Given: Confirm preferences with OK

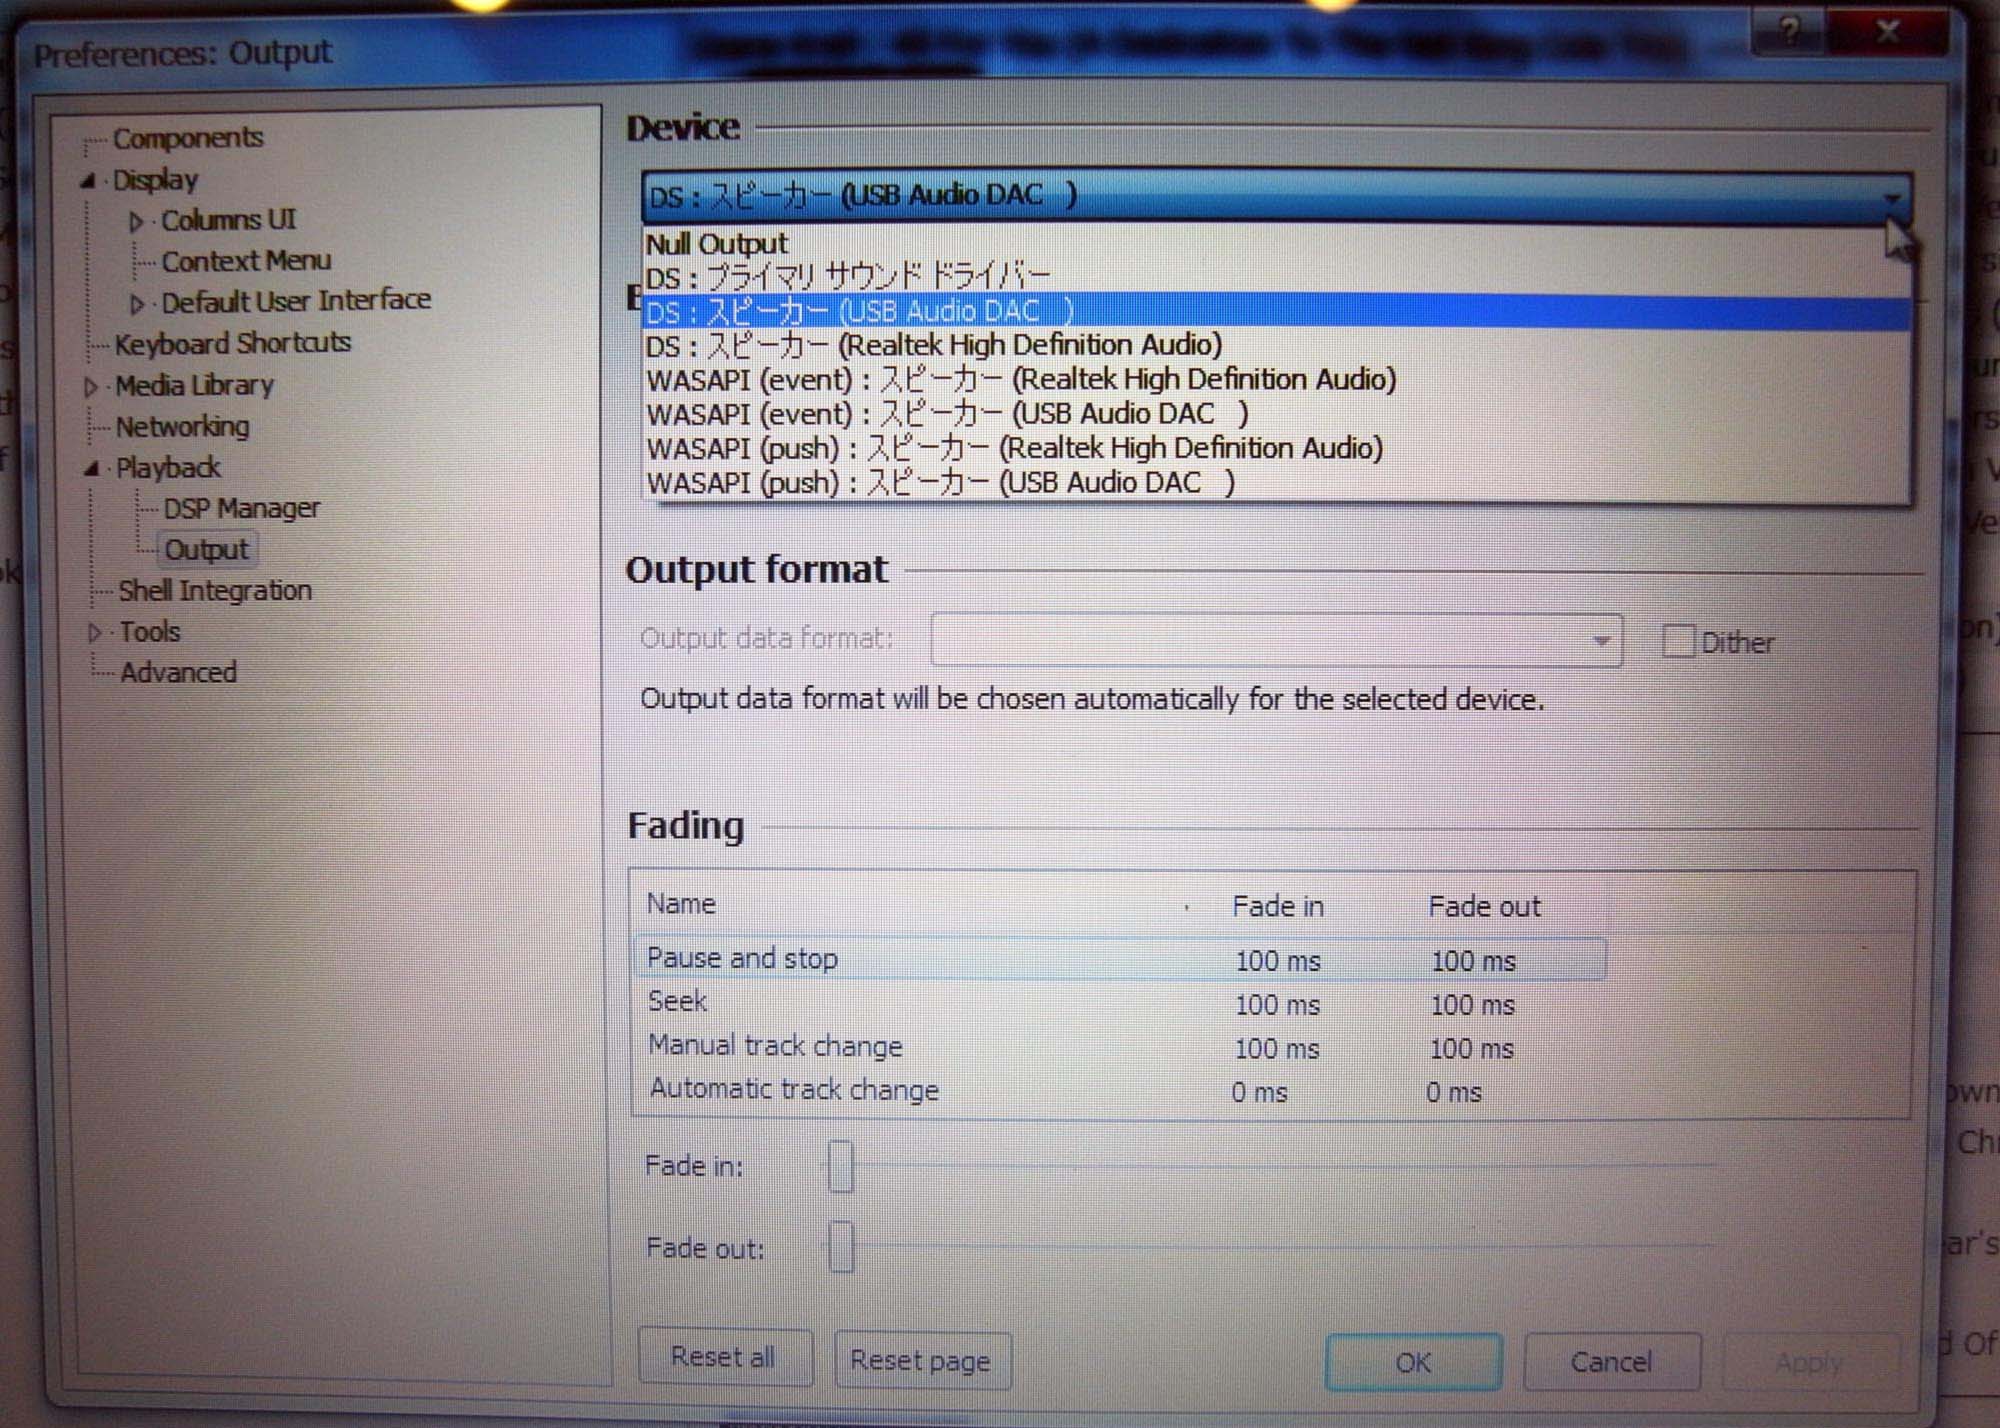Looking at the screenshot, I should [x=1413, y=1362].
